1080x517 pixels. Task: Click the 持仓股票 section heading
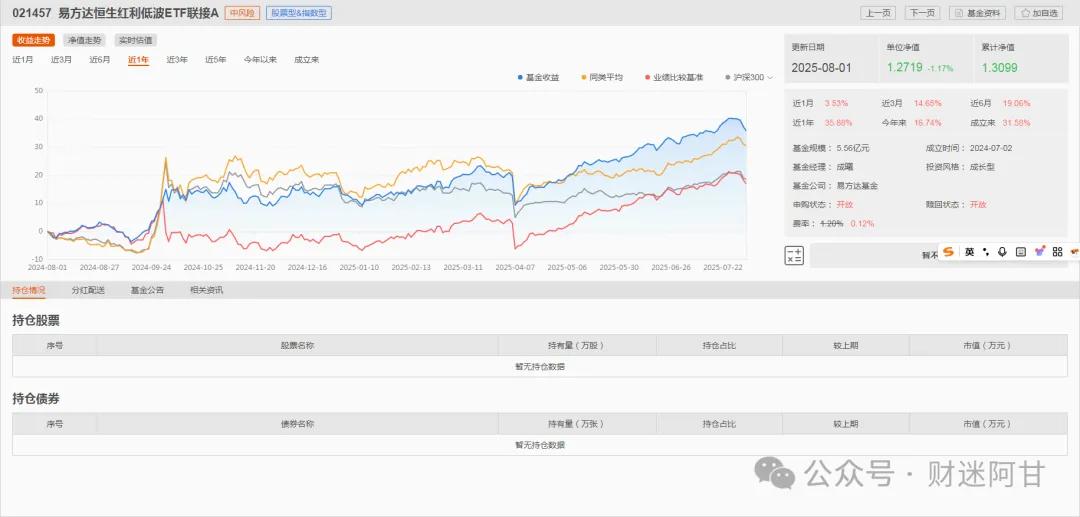tap(36, 321)
